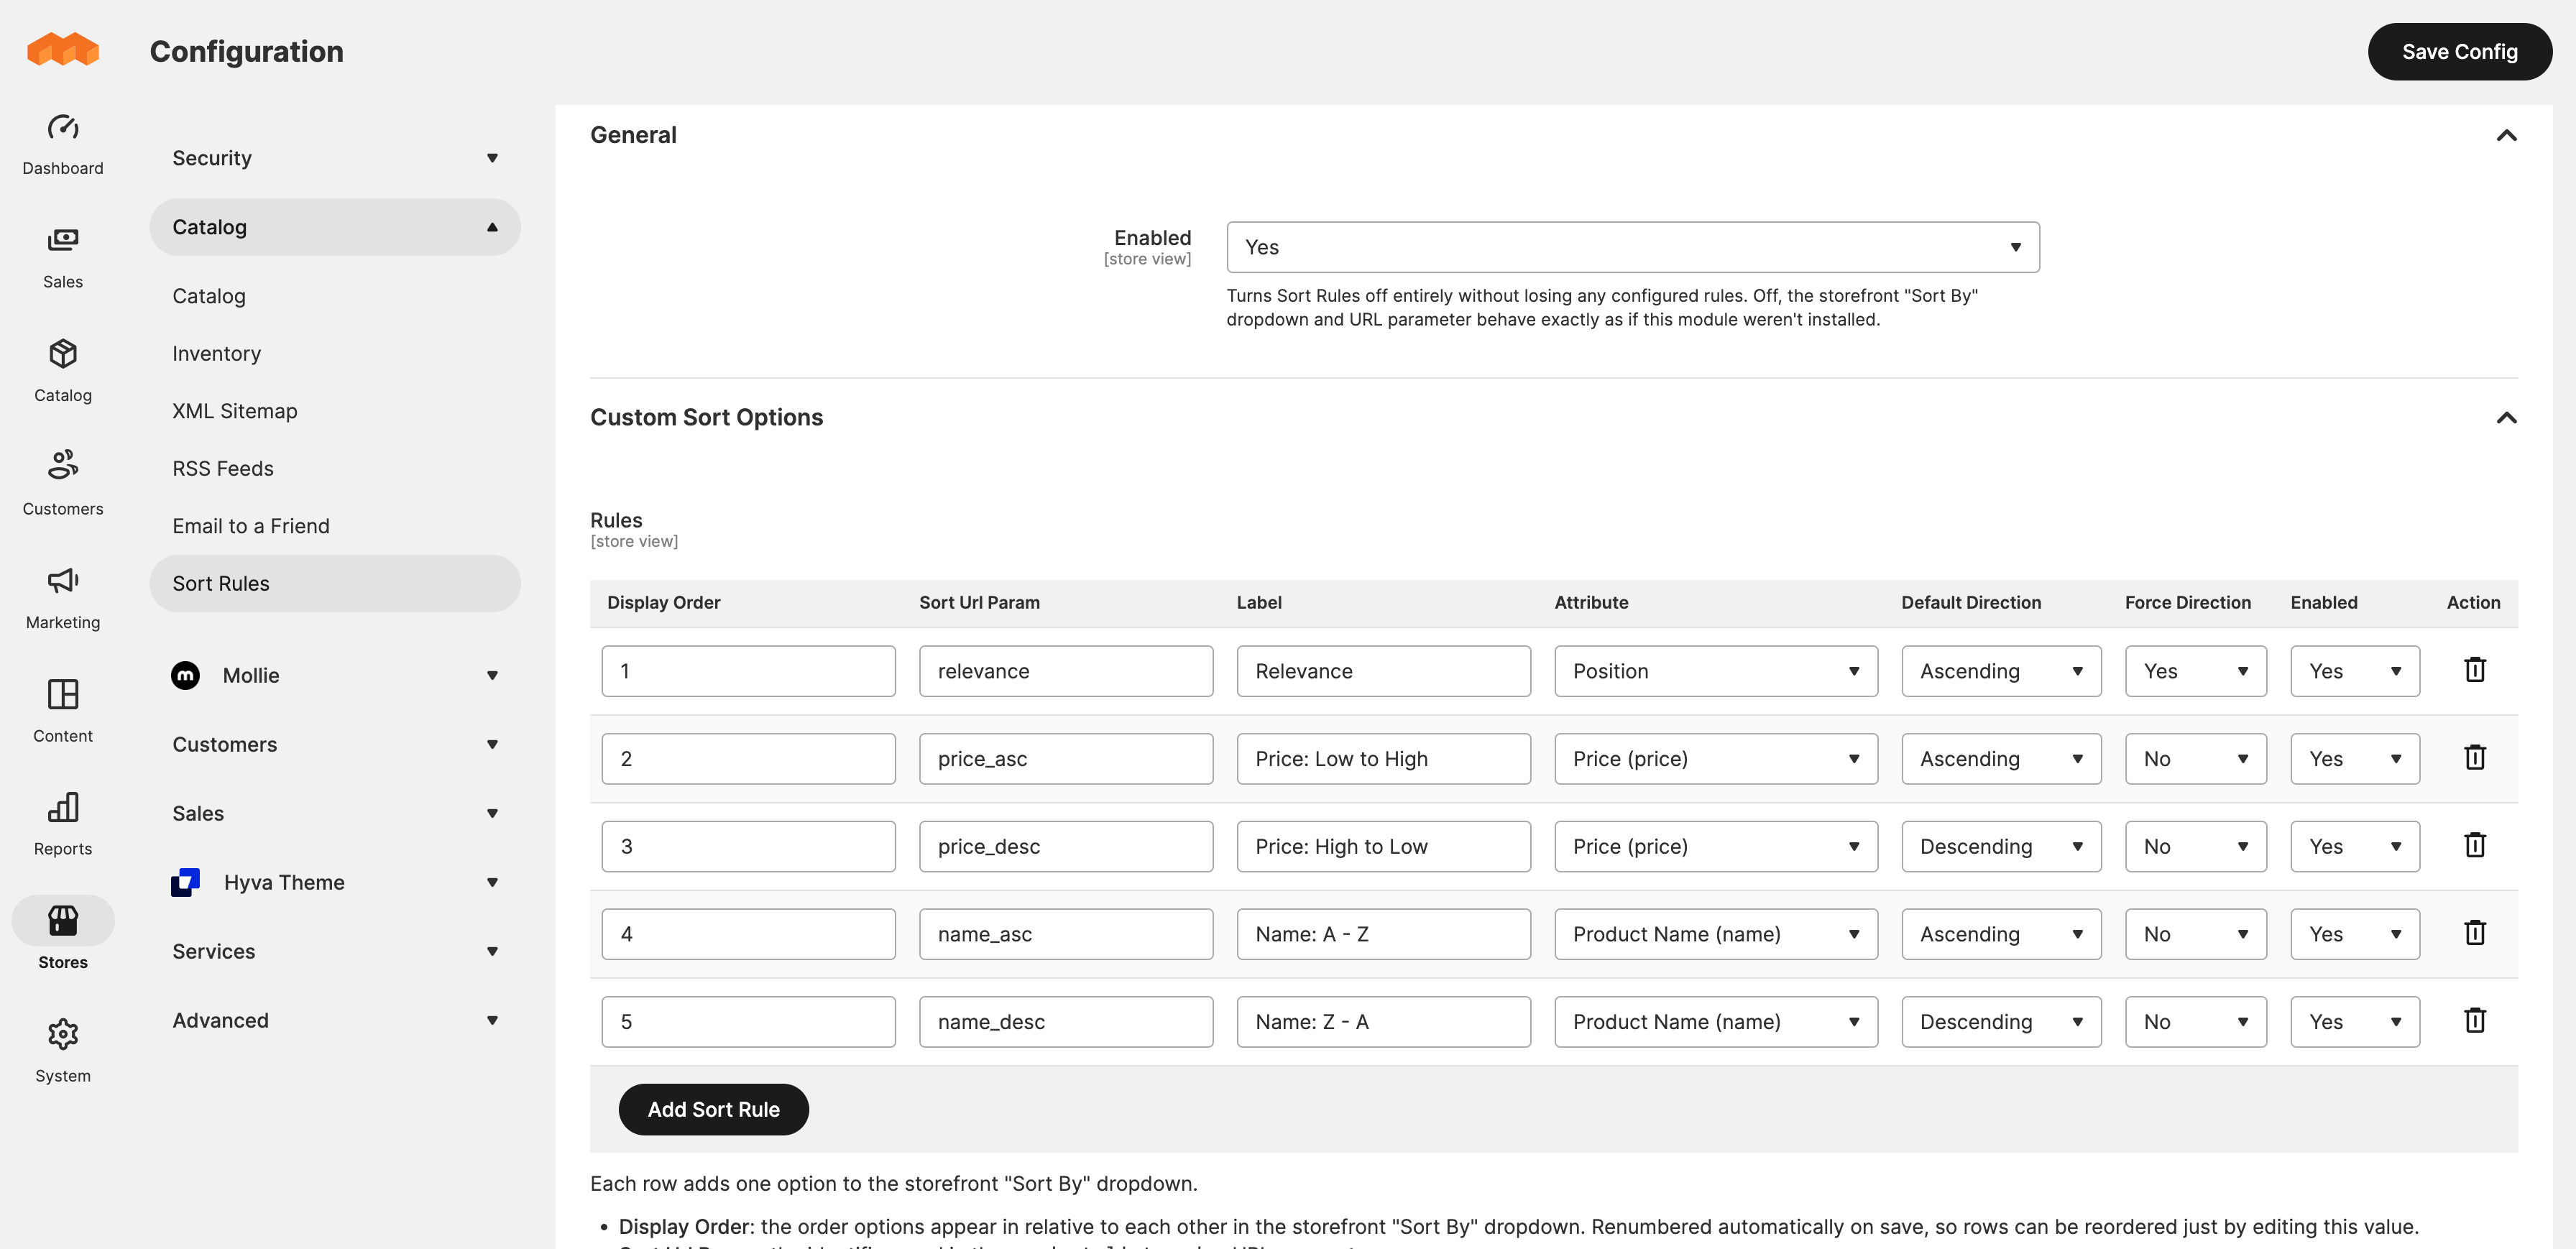Image resolution: width=2576 pixels, height=1249 pixels.
Task: Collapse the Catalog config group
Action: click(x=335, y=227)
